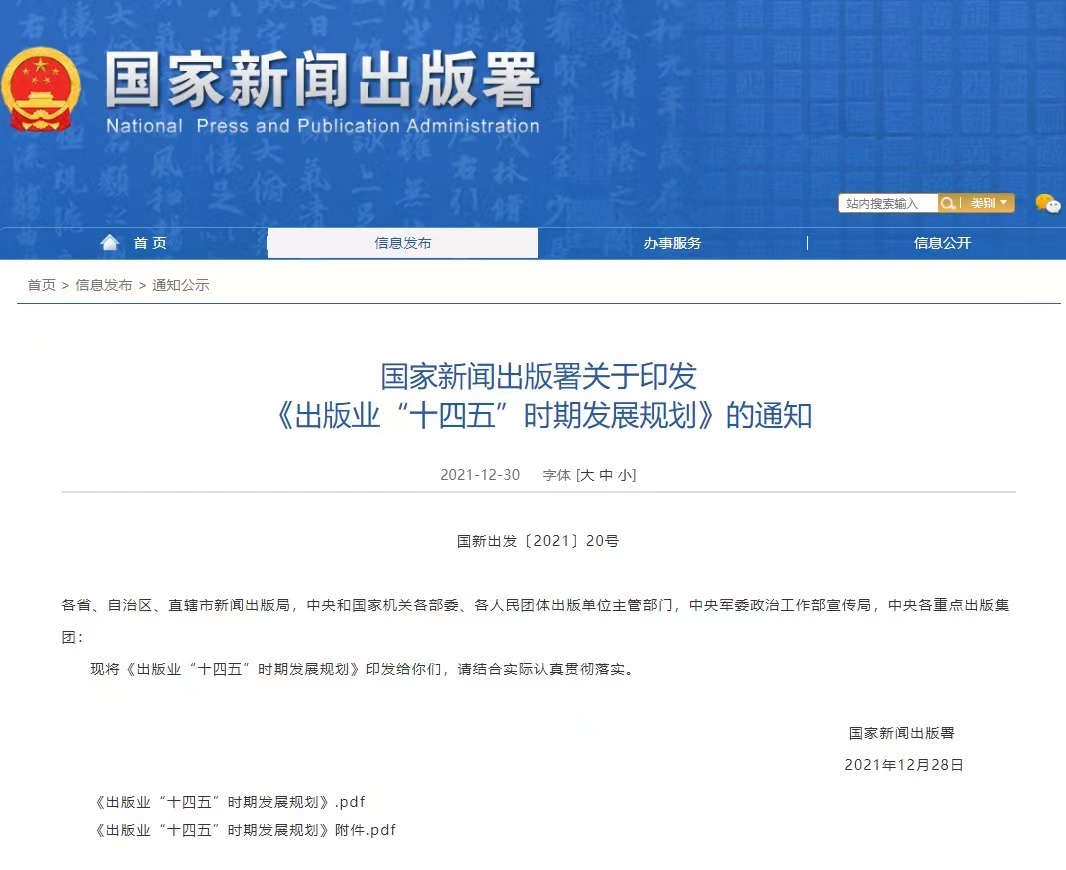Focus the 站内搜索输入 search field
The height and width of the screenshot is (870, 1066).
[x=889, y=203]
